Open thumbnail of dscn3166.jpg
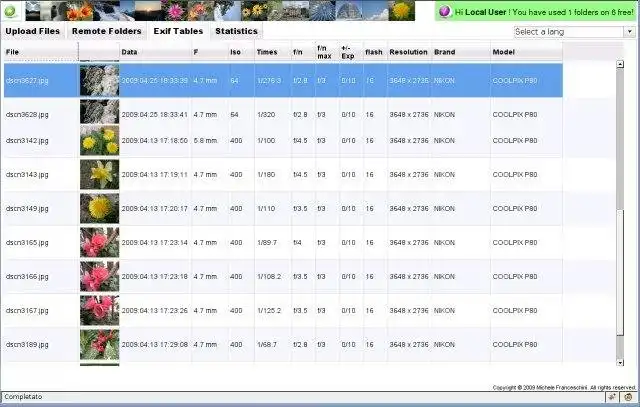Screen dimensions: 640x407 100,276
